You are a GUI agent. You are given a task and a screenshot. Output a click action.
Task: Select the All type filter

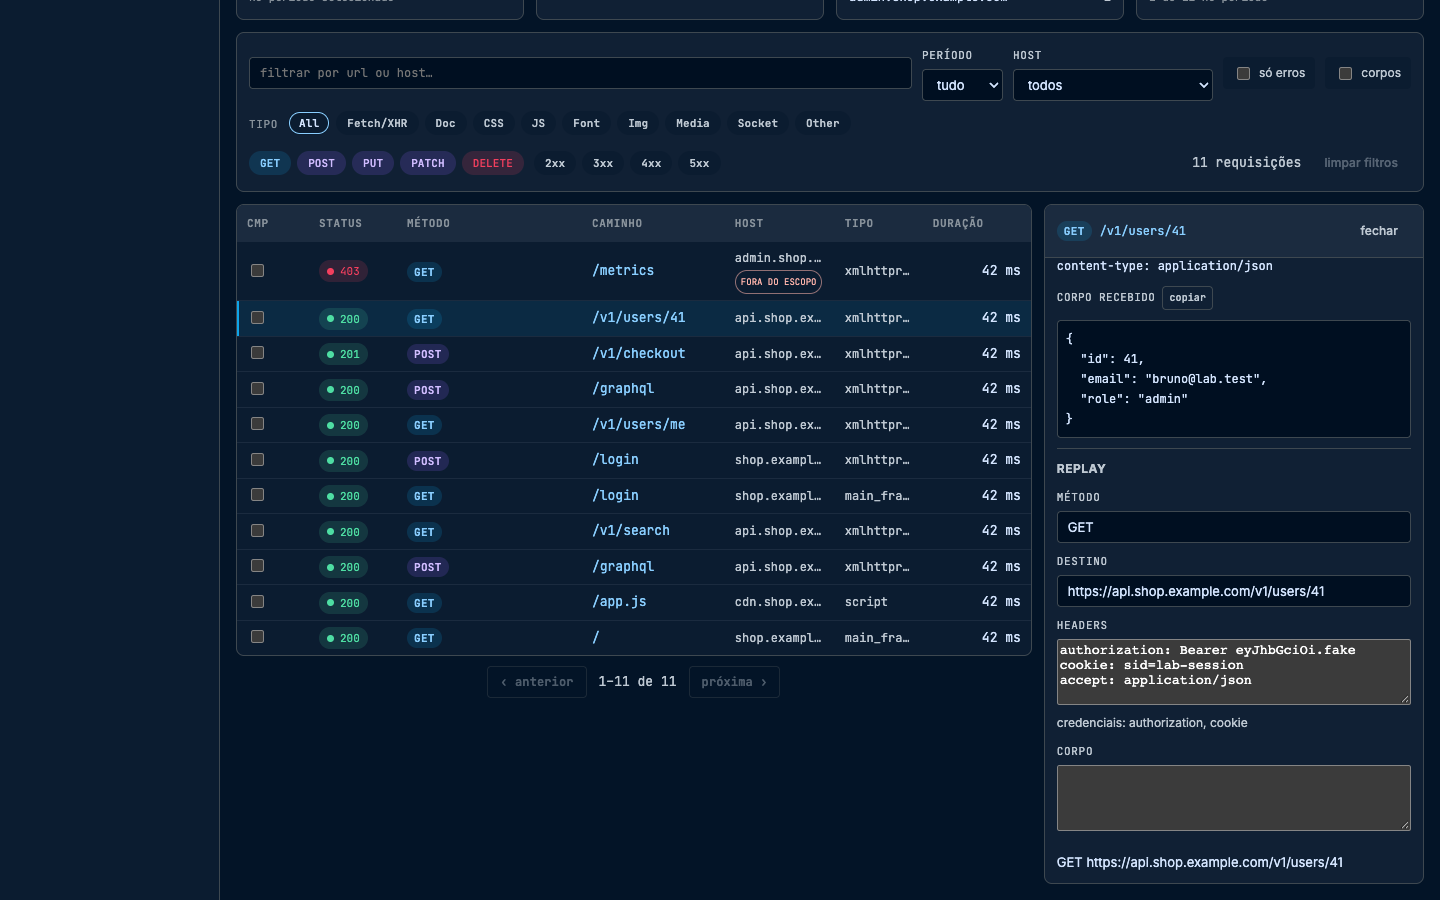(309, 123)
